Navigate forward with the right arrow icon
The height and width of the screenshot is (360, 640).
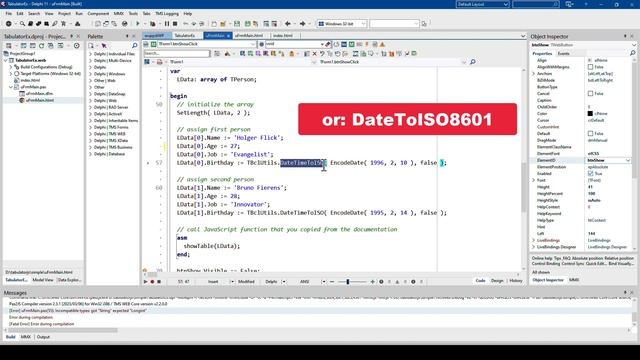302,24
